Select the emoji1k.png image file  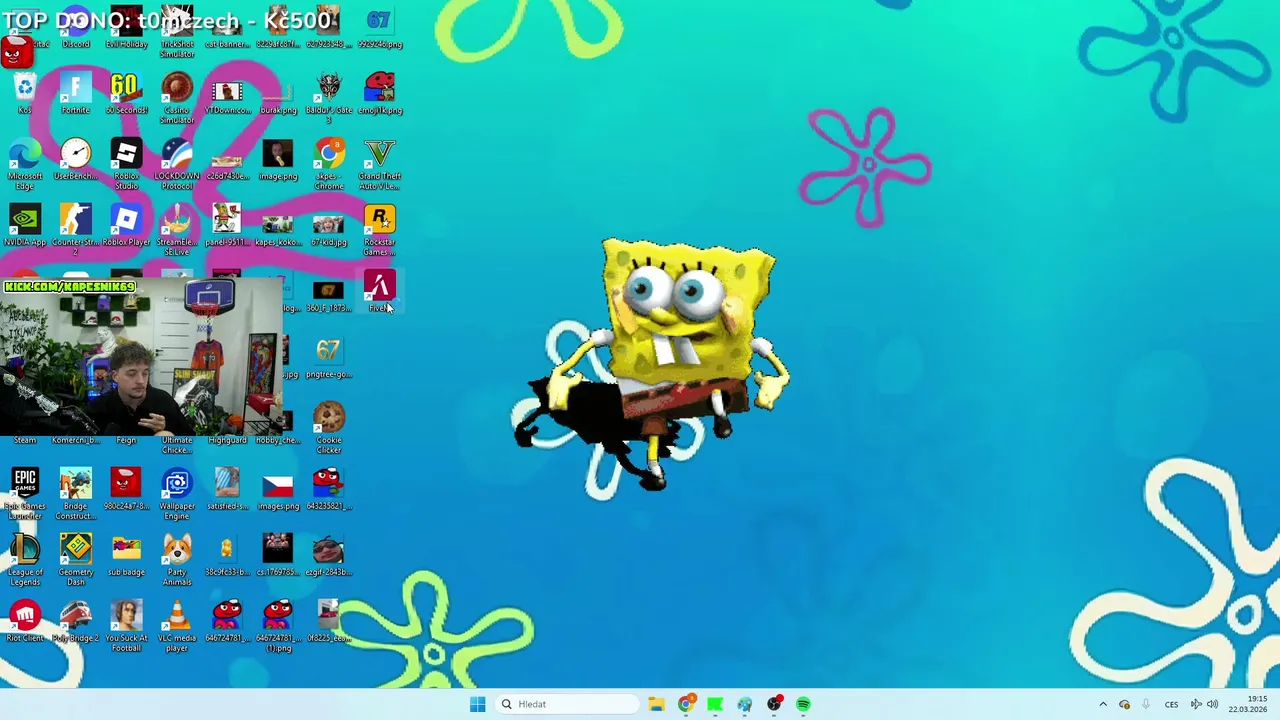pyautogui.click(x=379, y=94)
